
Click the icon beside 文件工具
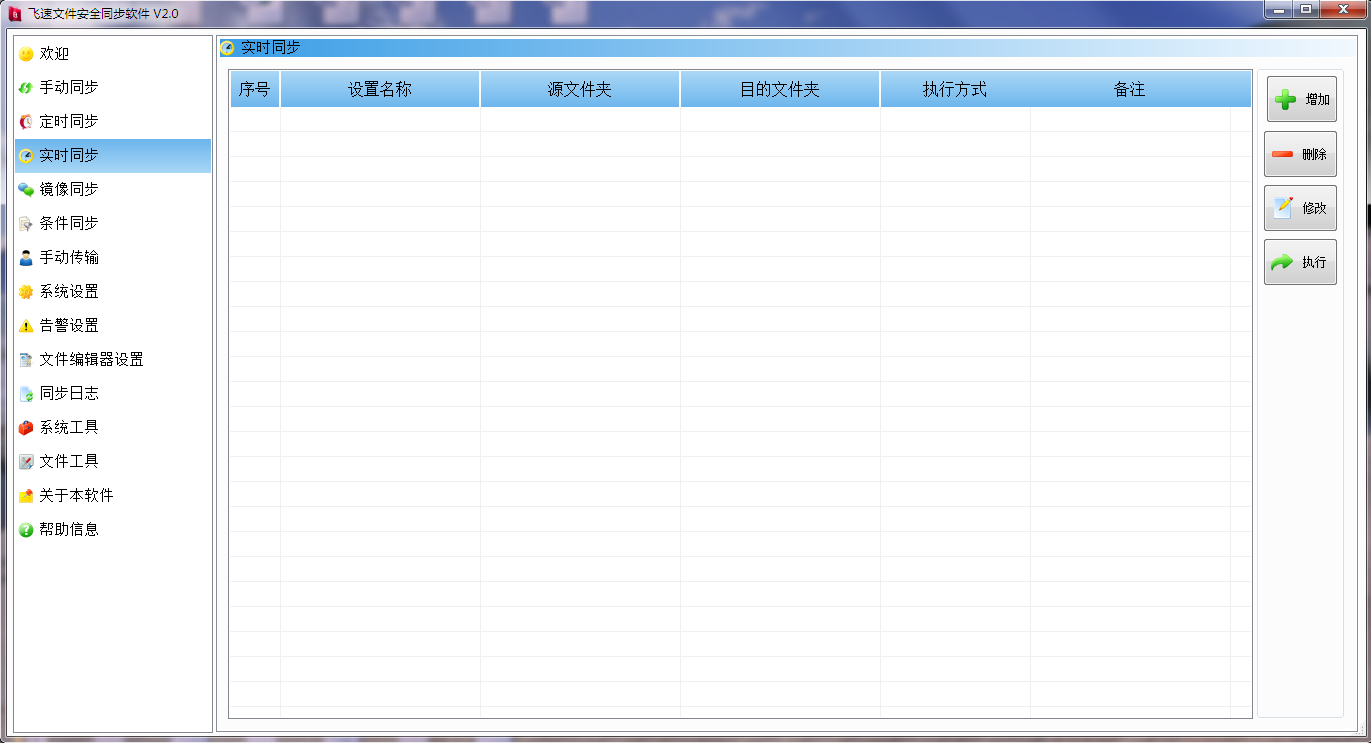26,462
